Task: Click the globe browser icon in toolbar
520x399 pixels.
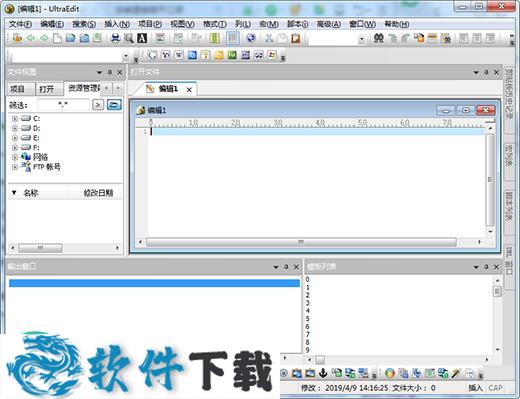Action: coord(251,38)
